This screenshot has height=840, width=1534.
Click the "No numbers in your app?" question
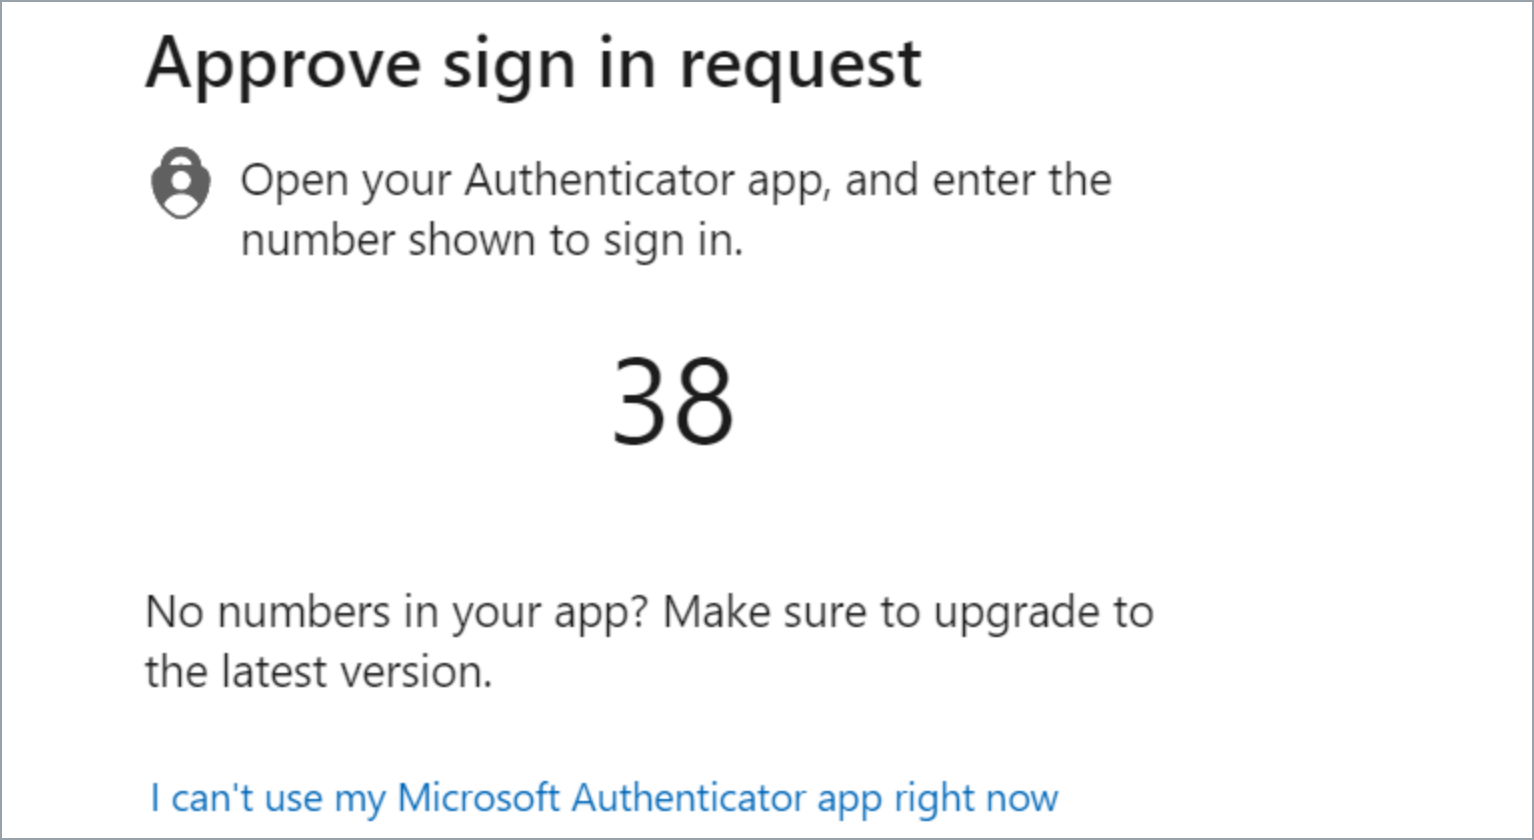[x=398, y=612]
